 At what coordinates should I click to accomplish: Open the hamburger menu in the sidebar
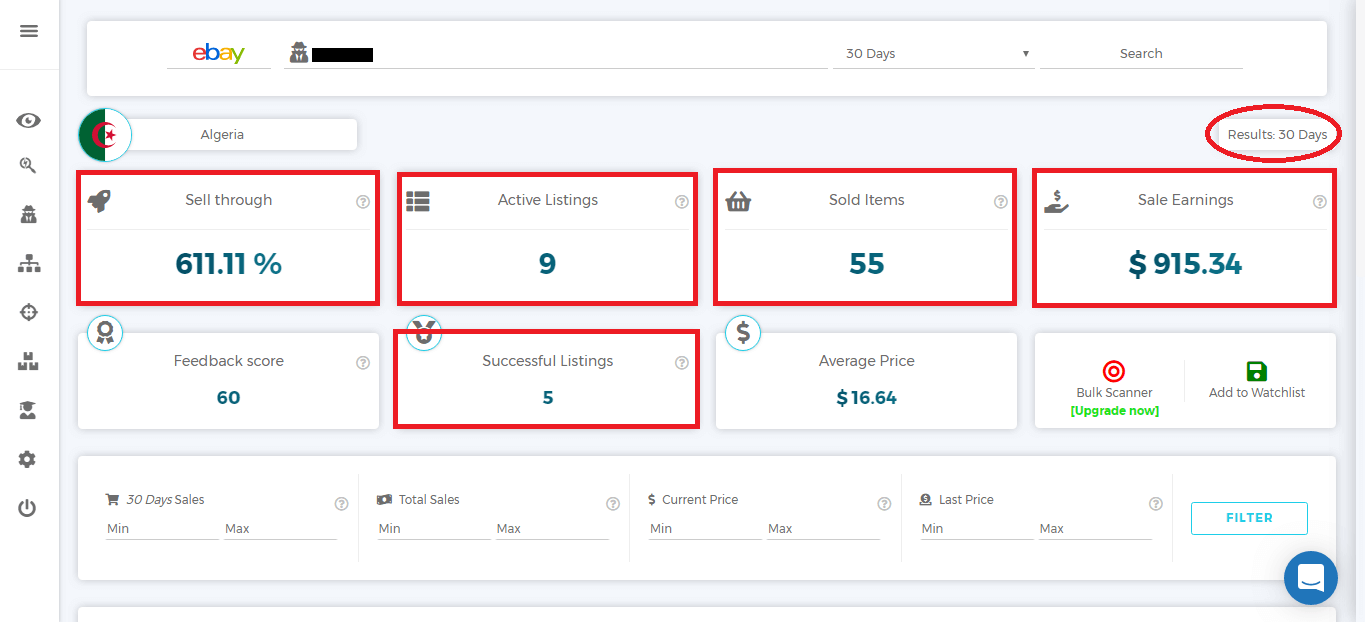tap(29, 31)
